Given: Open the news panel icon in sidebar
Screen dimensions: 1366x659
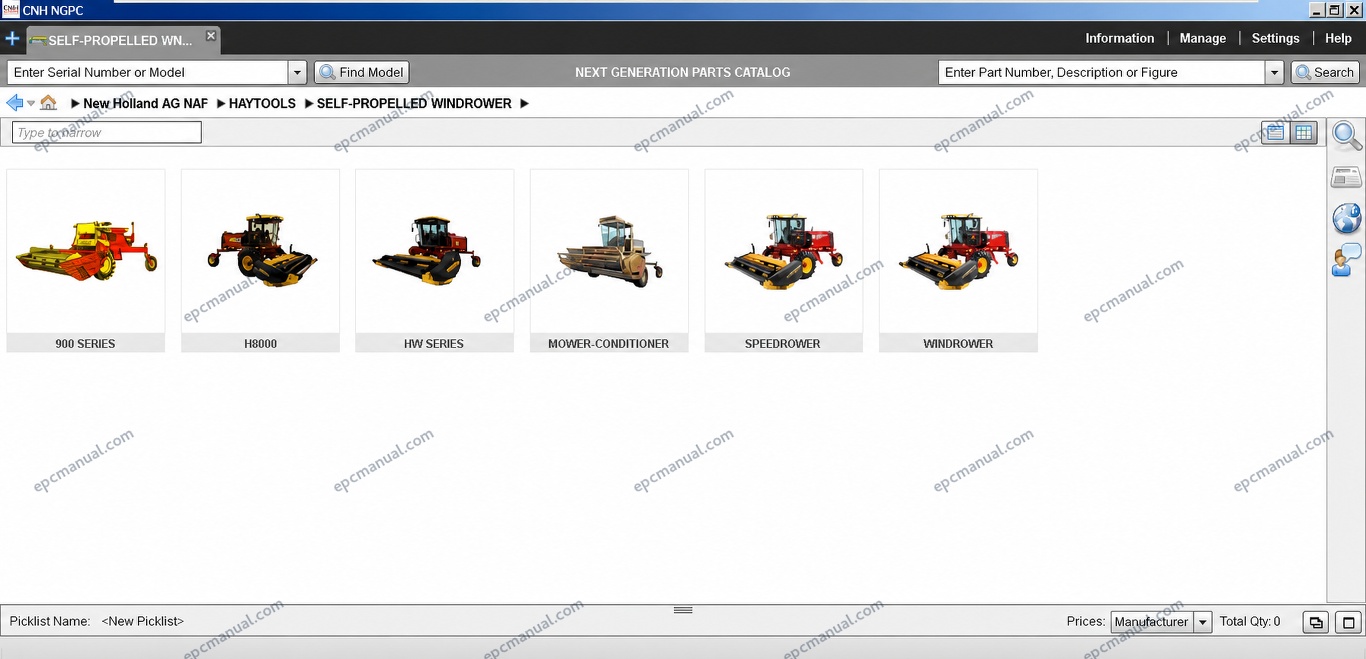Looking at the screenshot, I should tap(1346, 178).
